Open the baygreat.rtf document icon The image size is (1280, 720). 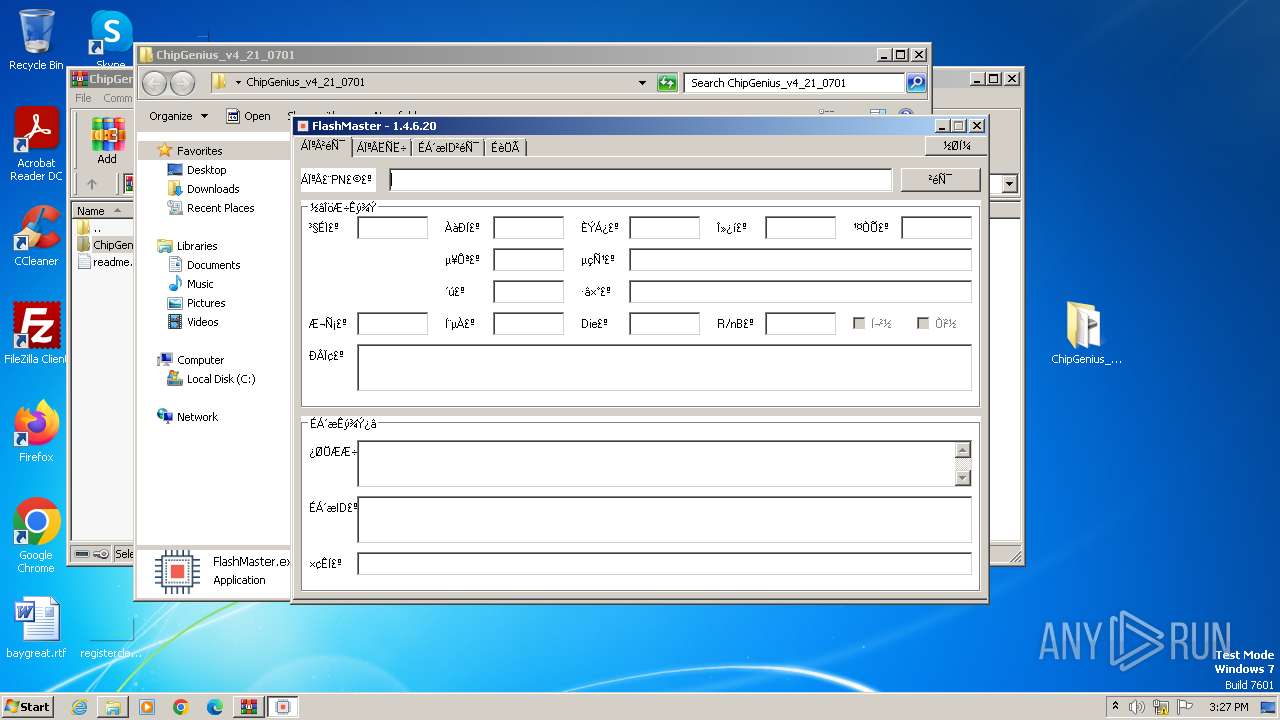click(x=36, y=628)
